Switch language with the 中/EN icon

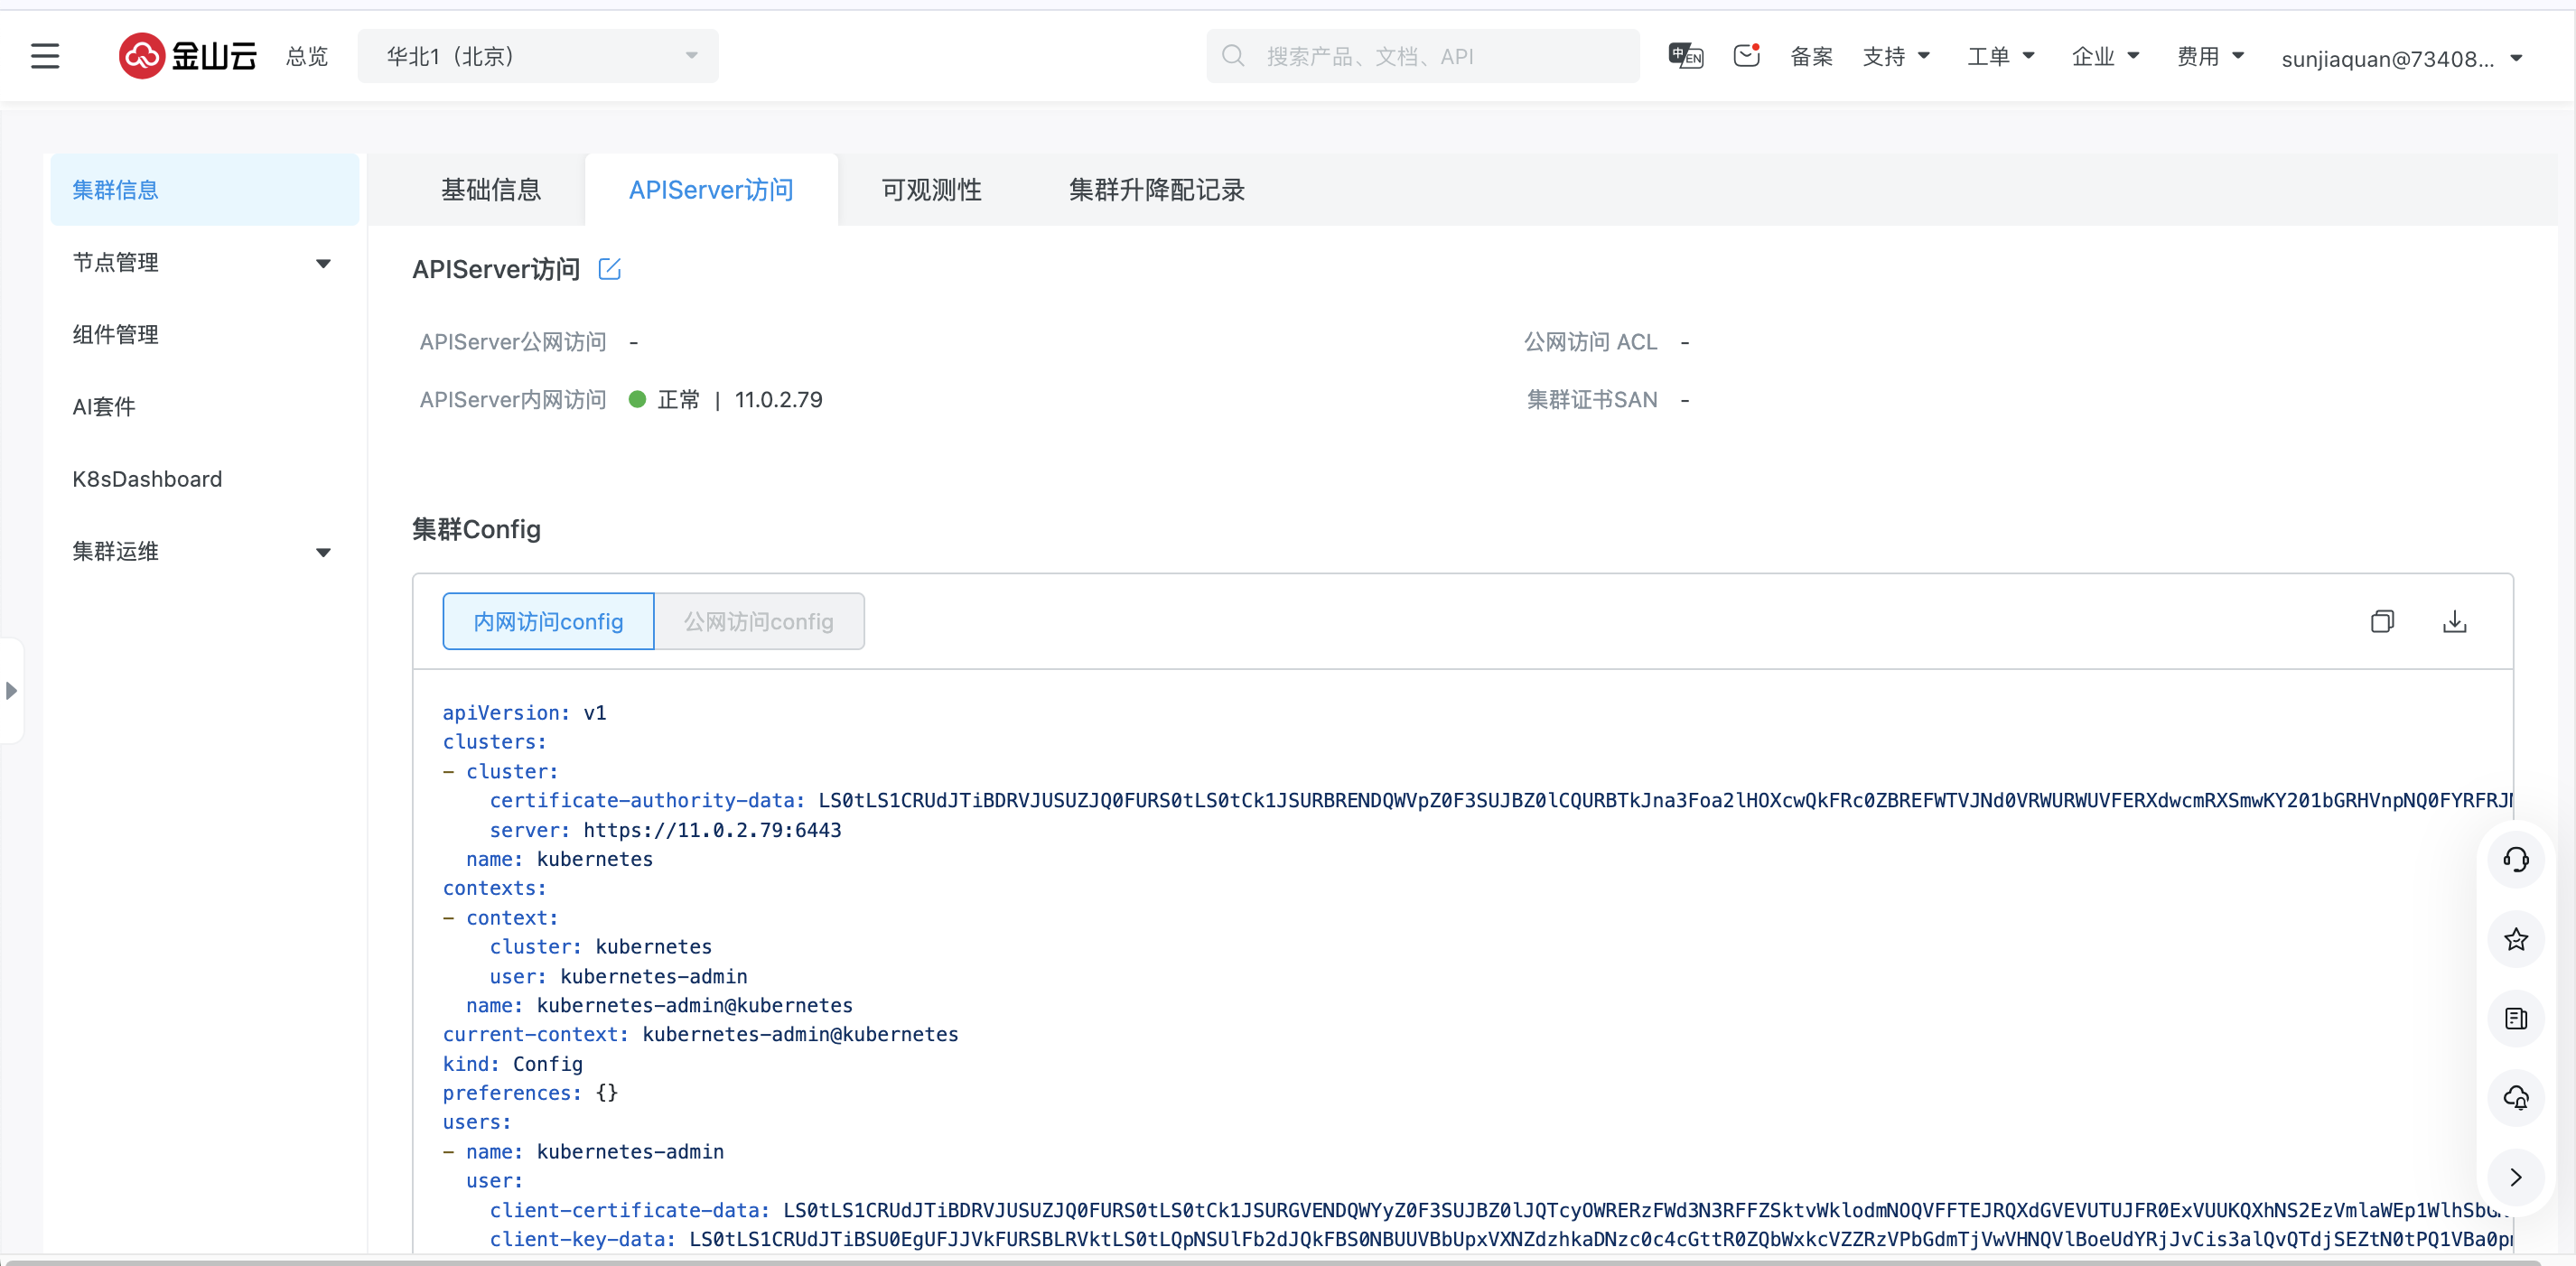point(1685,56)
